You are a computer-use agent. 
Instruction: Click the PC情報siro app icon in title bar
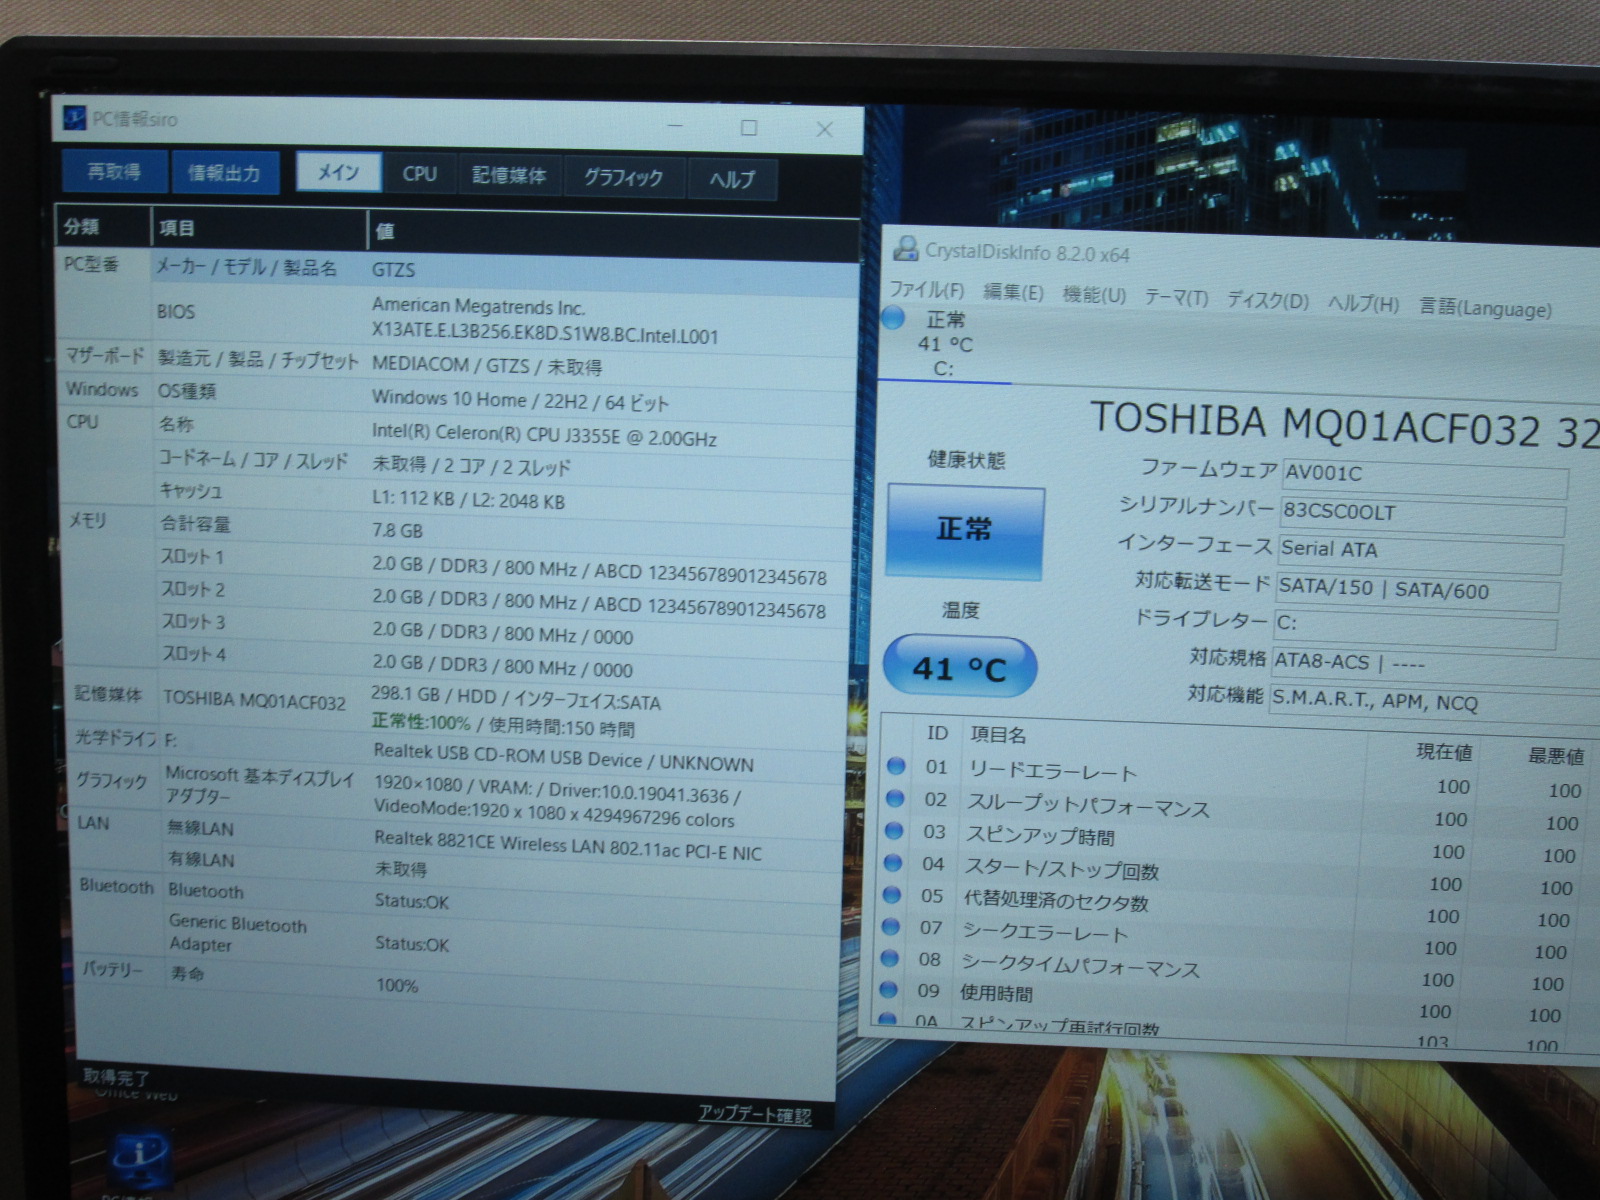point(75,118)
